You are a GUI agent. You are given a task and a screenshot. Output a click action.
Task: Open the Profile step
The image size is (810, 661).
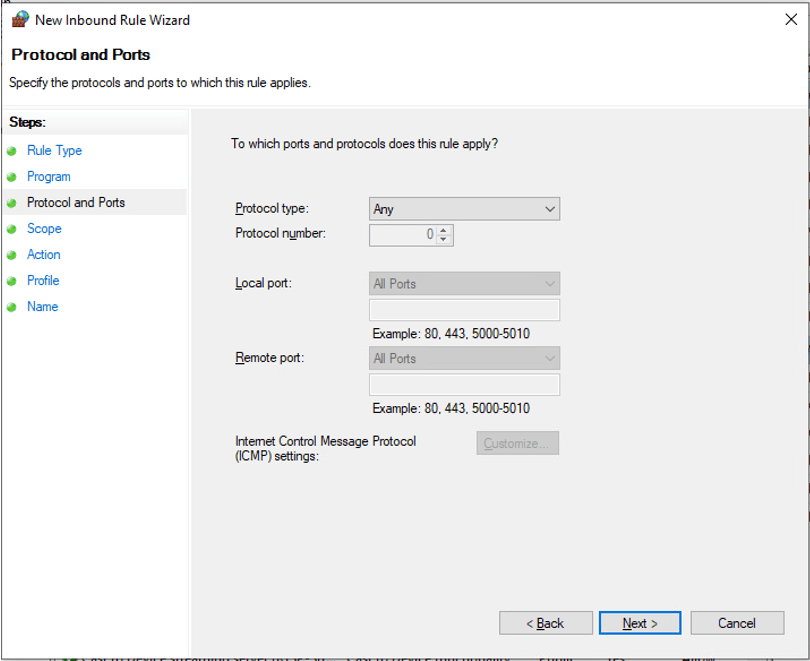click(43, 280)
